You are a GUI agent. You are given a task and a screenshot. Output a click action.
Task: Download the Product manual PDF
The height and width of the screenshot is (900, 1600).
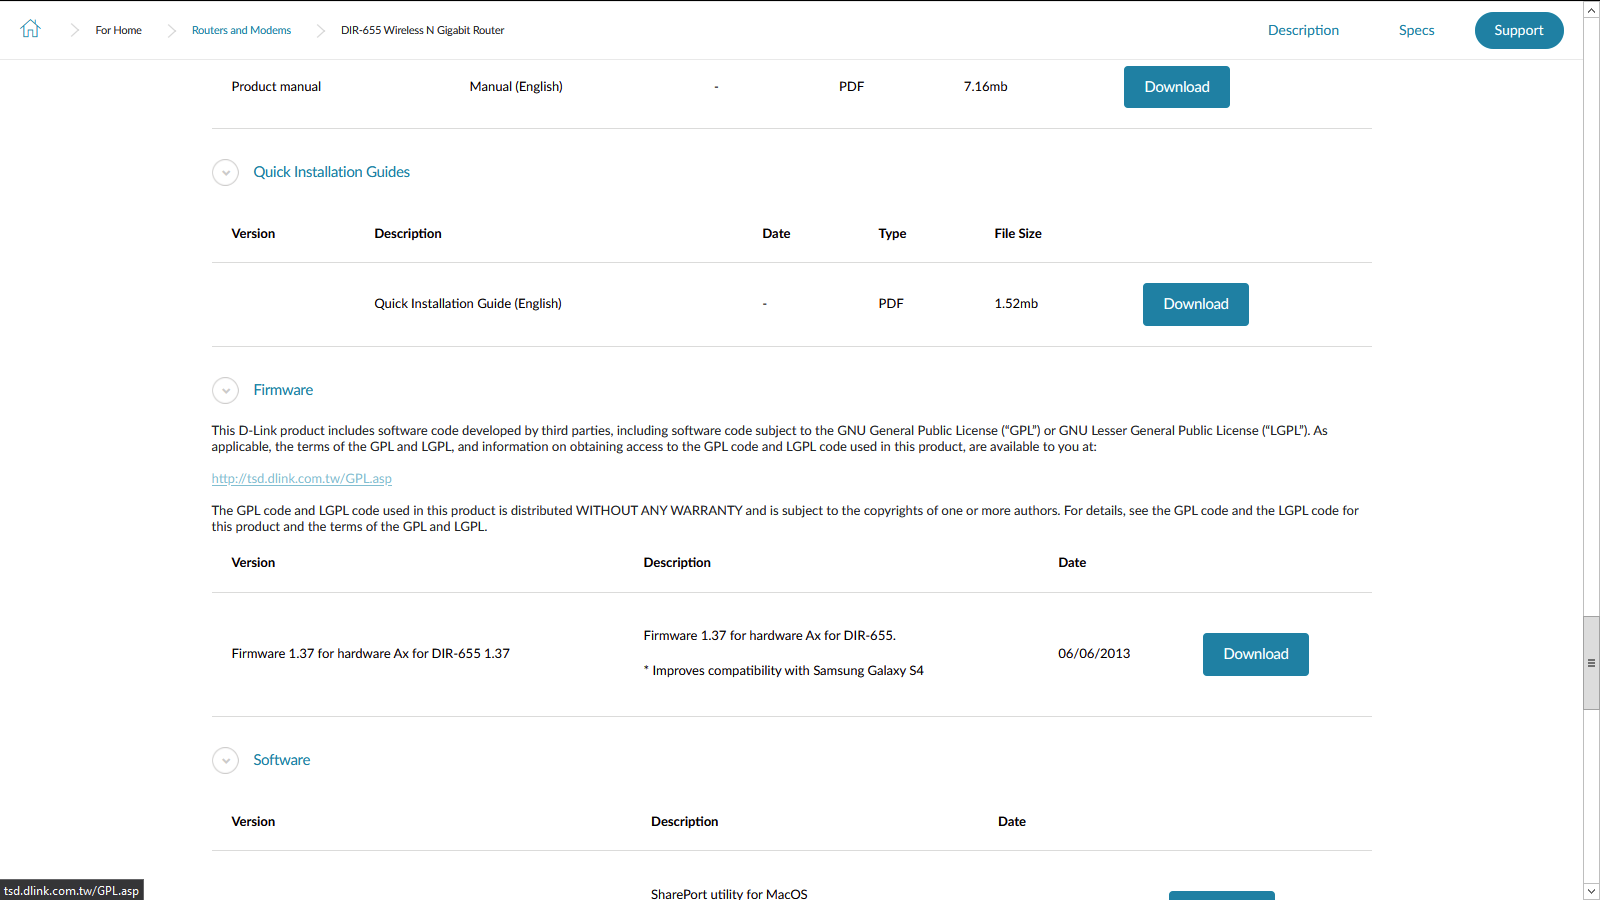[1176, 87]
